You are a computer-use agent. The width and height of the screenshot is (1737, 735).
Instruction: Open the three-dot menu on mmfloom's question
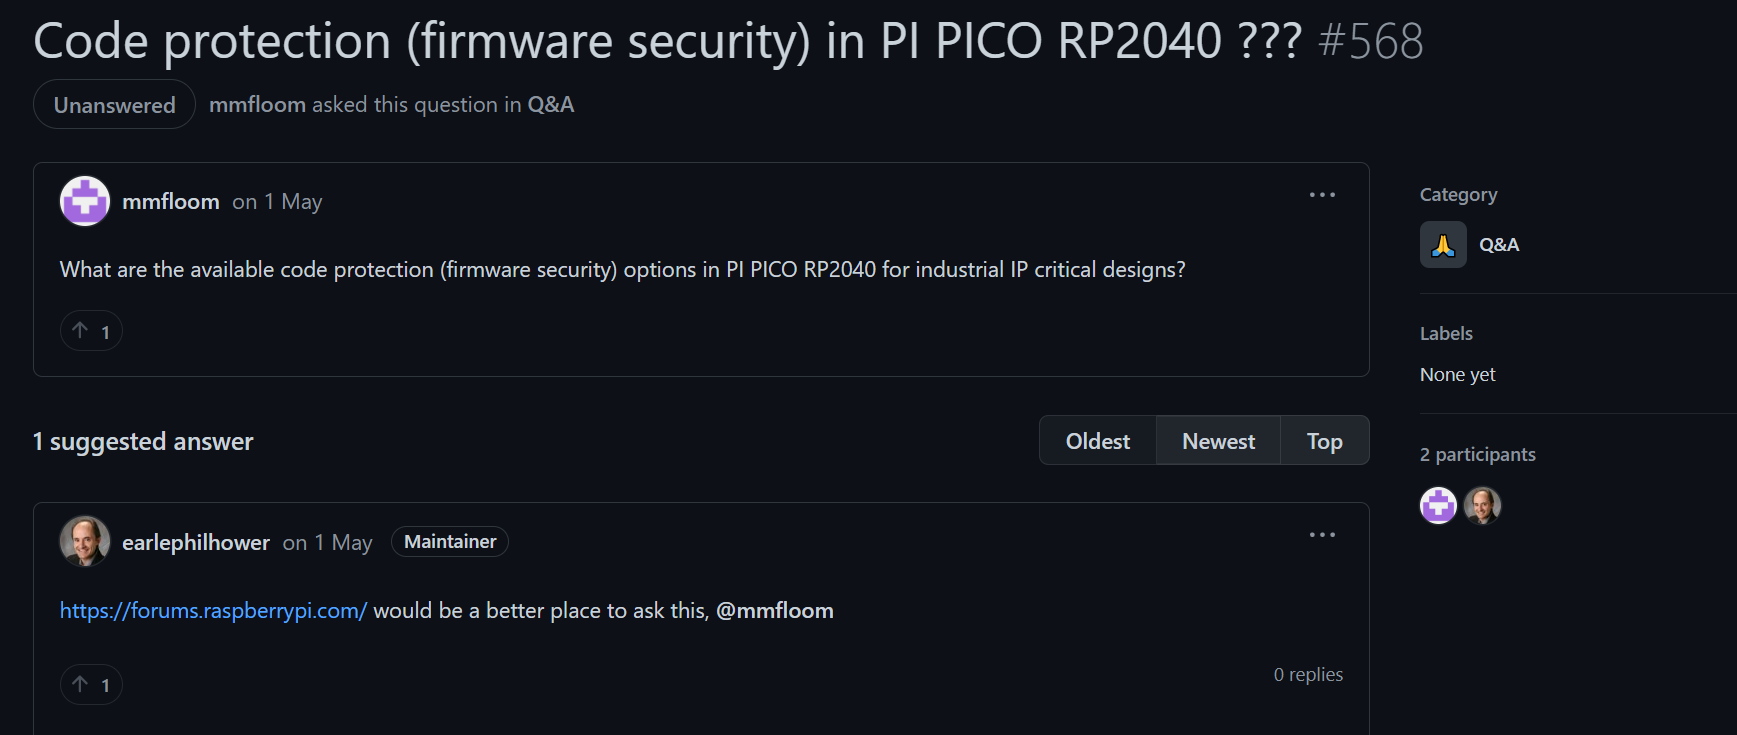coord(1322,195)
